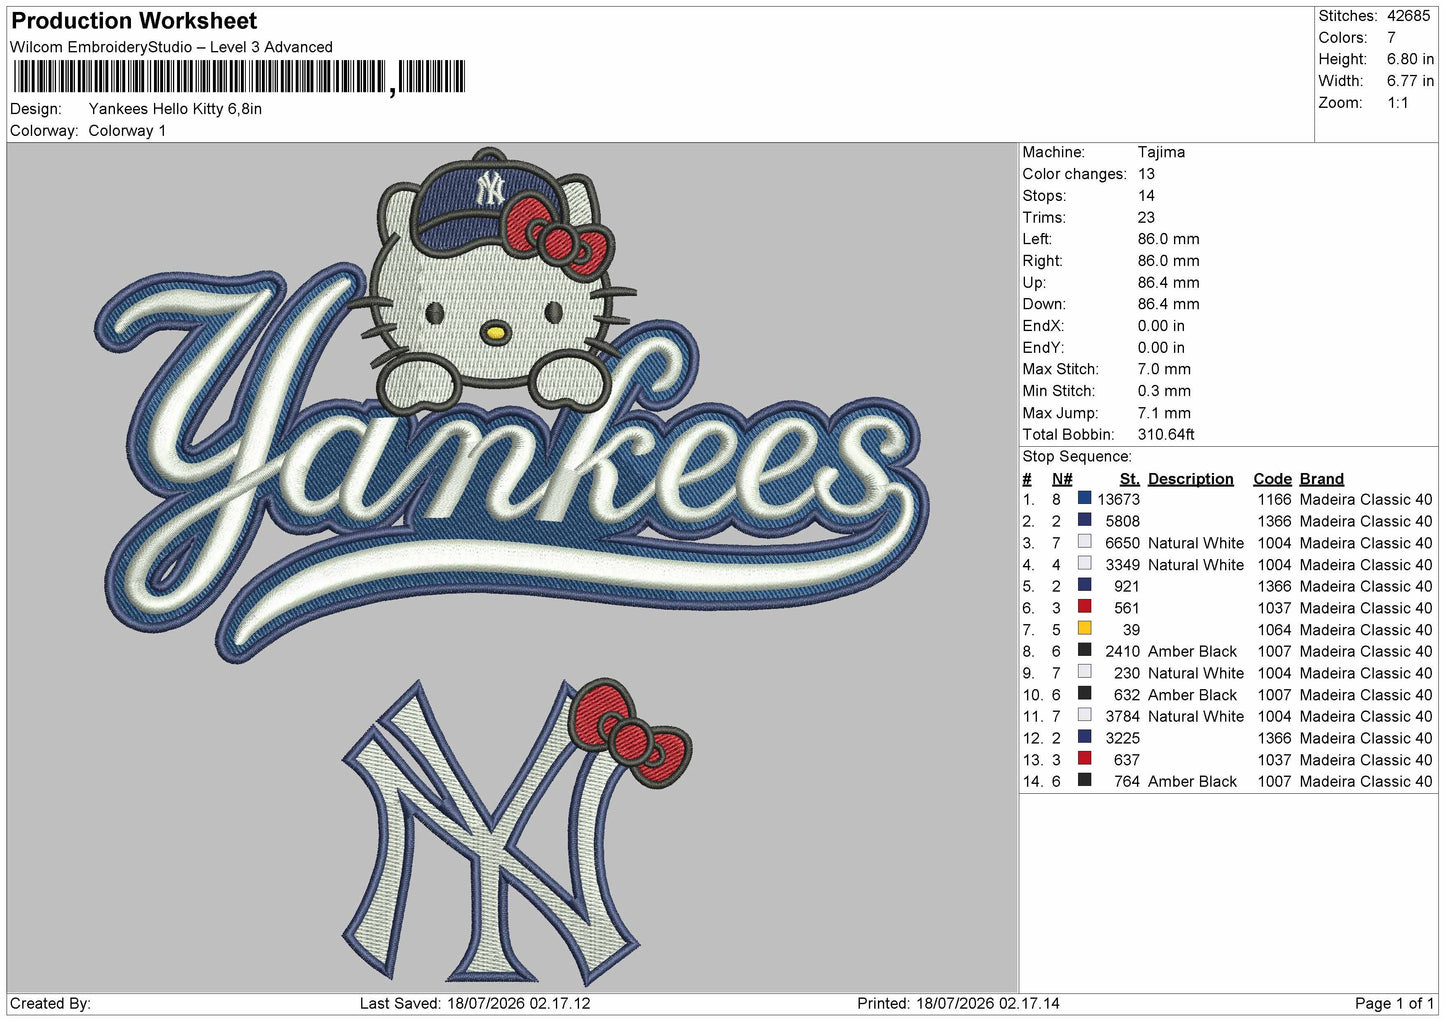Click 'Amber Black' in stop row 8
Viewport: 1445px width, 1021px height.
point(1192,651)
